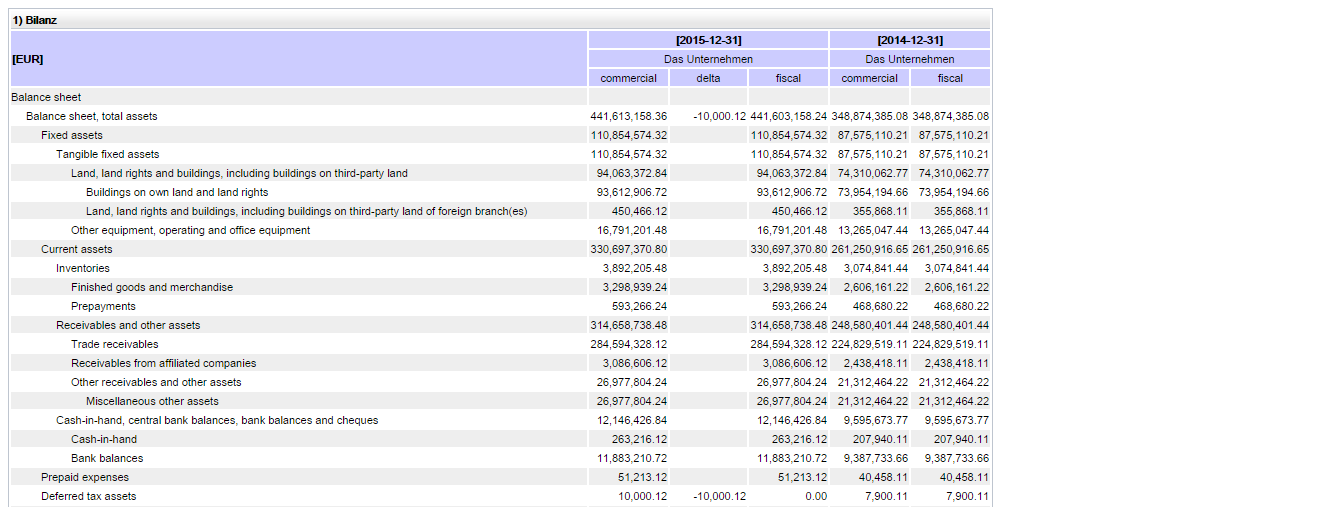This screenshot has width=1333, height=513.
Task: Click the total assets delta value -10,000.12
Action: pyautogui.click(x=719, y=116)
